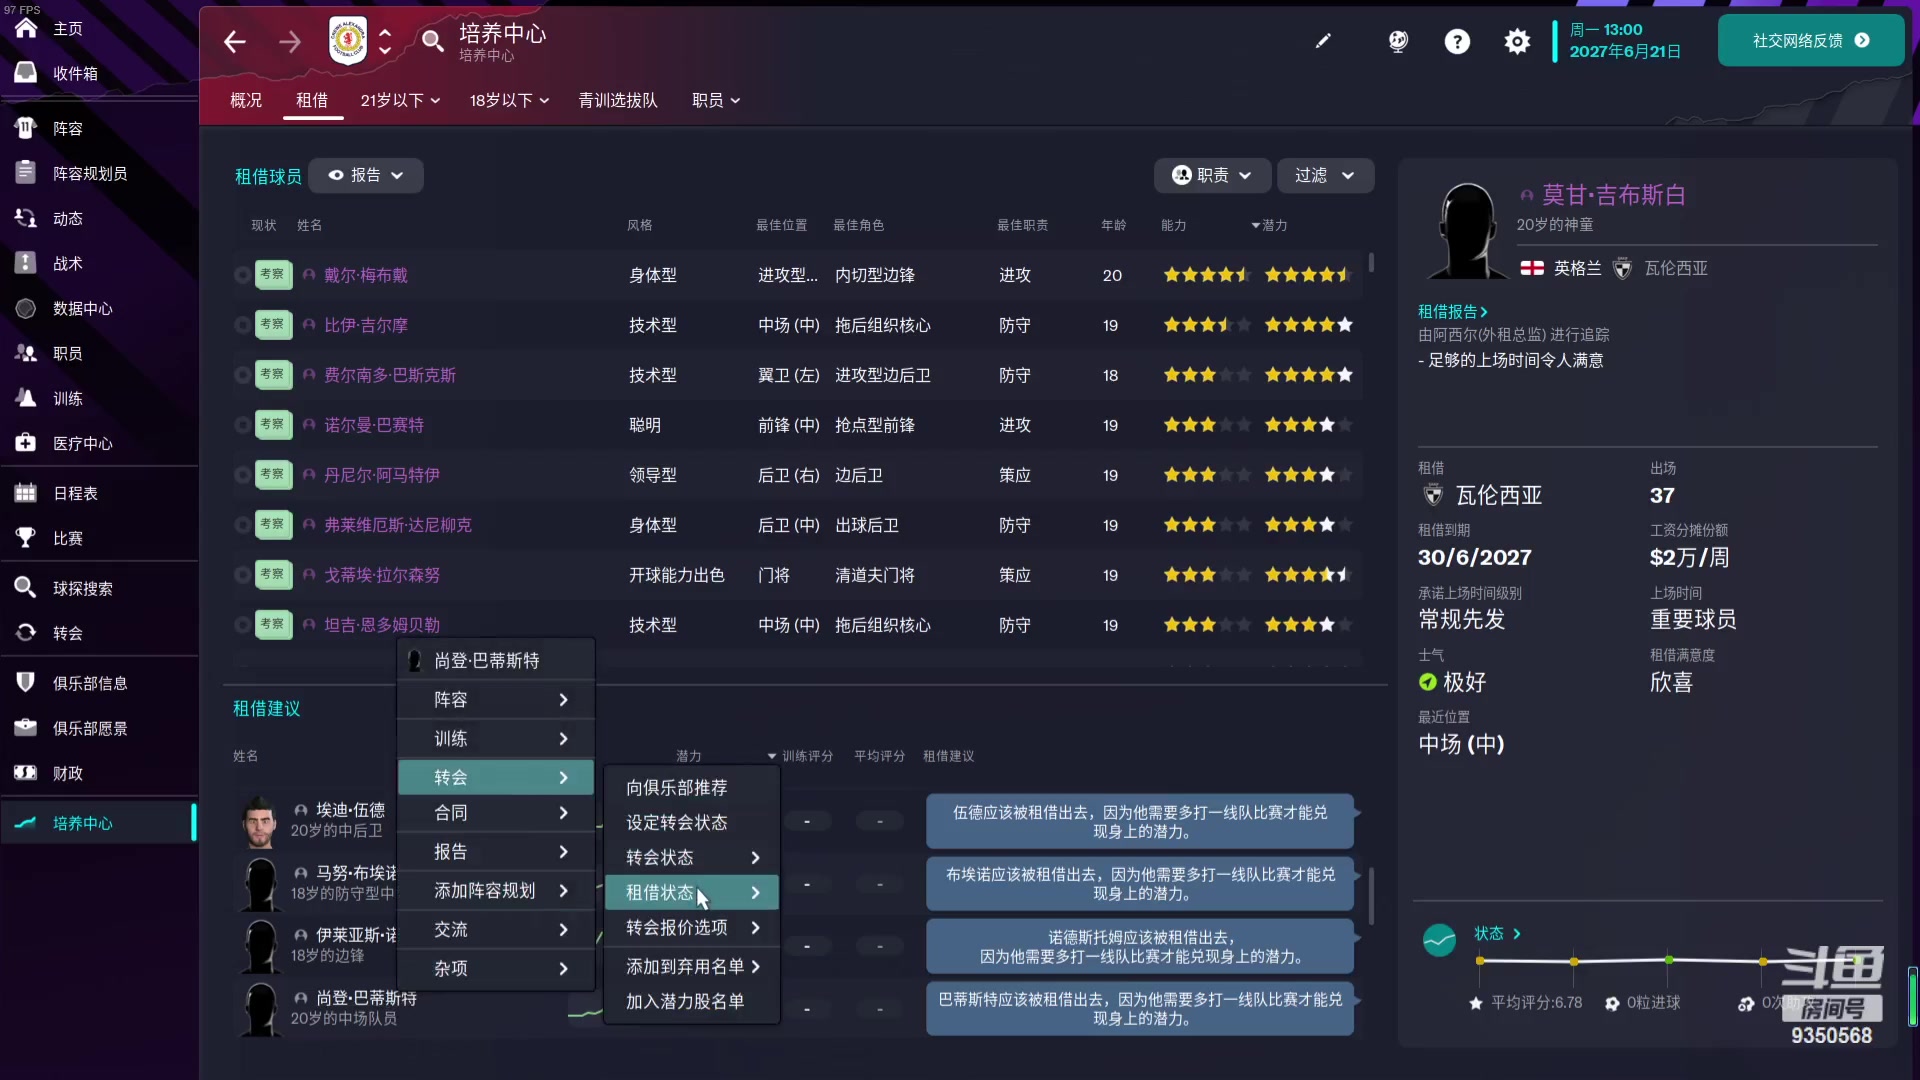Expand the 18岁以下 tab dropdown
Image resolution: width=1920 pixels, height=1080 pixels.
[509, 100]
